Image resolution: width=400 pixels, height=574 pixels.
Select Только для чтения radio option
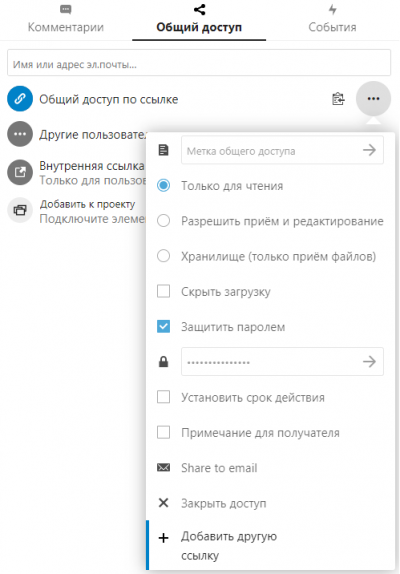(x=163, y=185)
